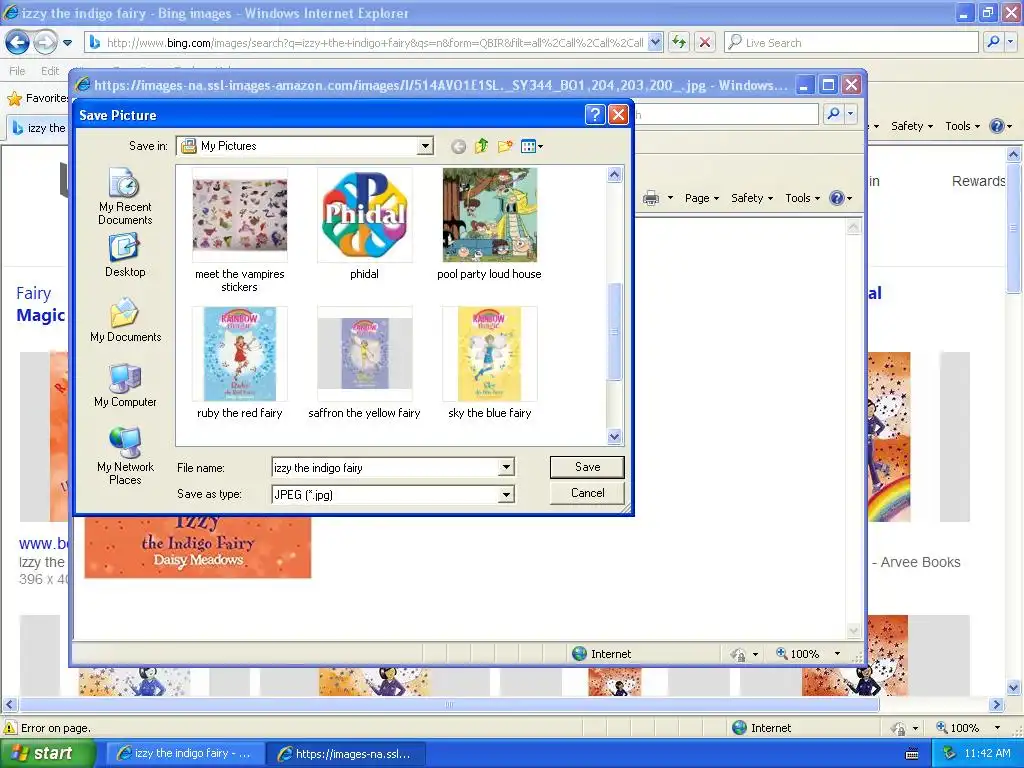The image size is (1024, 768).
Task: Click the Windows start button
Action: [48, 753]
